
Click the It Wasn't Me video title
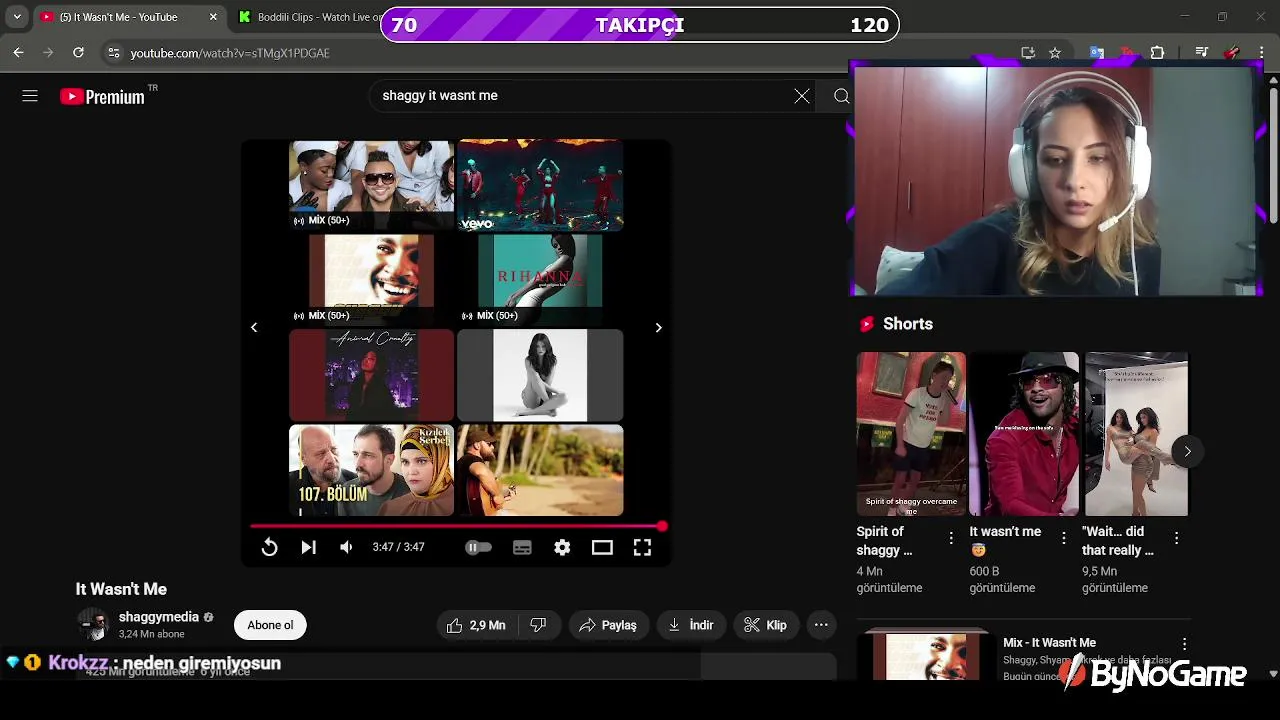point(121,589)
